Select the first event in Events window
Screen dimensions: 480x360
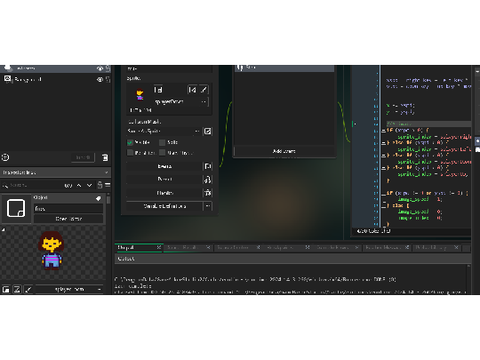coord(284,68)
